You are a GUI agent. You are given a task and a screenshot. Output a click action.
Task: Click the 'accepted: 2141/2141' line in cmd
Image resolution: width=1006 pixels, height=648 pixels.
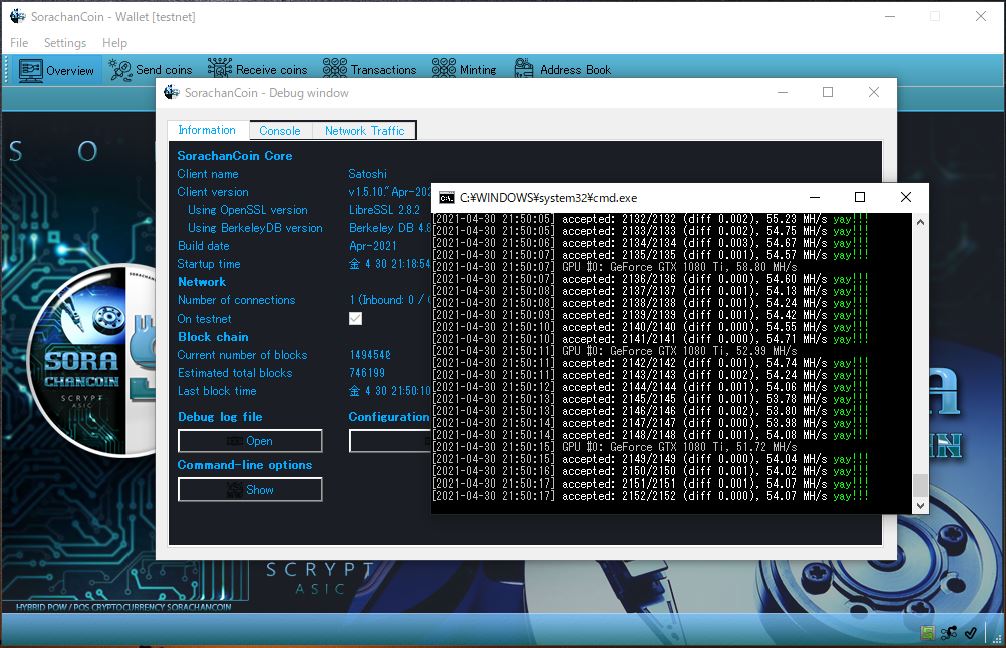click(651, 339)
